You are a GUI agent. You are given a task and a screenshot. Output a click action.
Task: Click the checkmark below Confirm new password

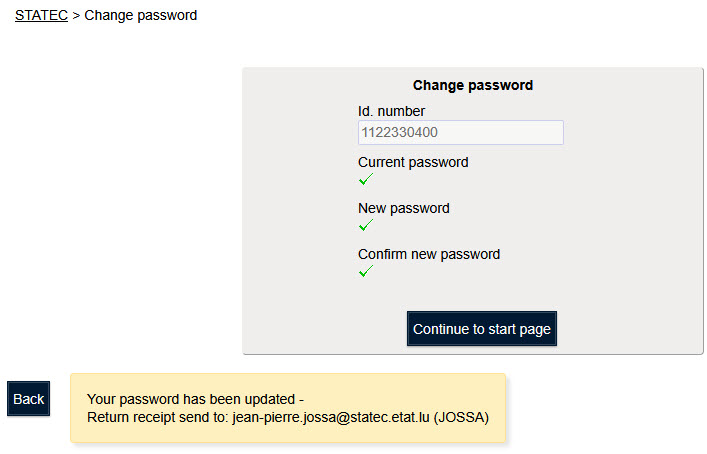tap(366, 272)
